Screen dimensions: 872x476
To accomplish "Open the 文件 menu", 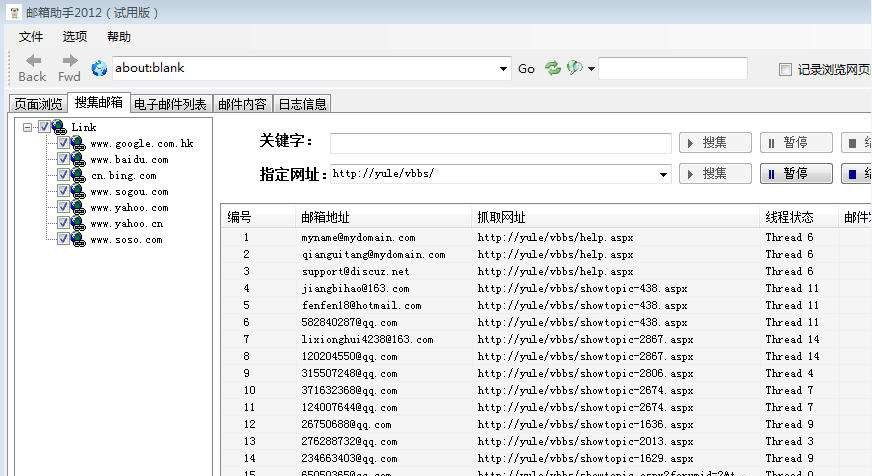I will click(31, 37).
